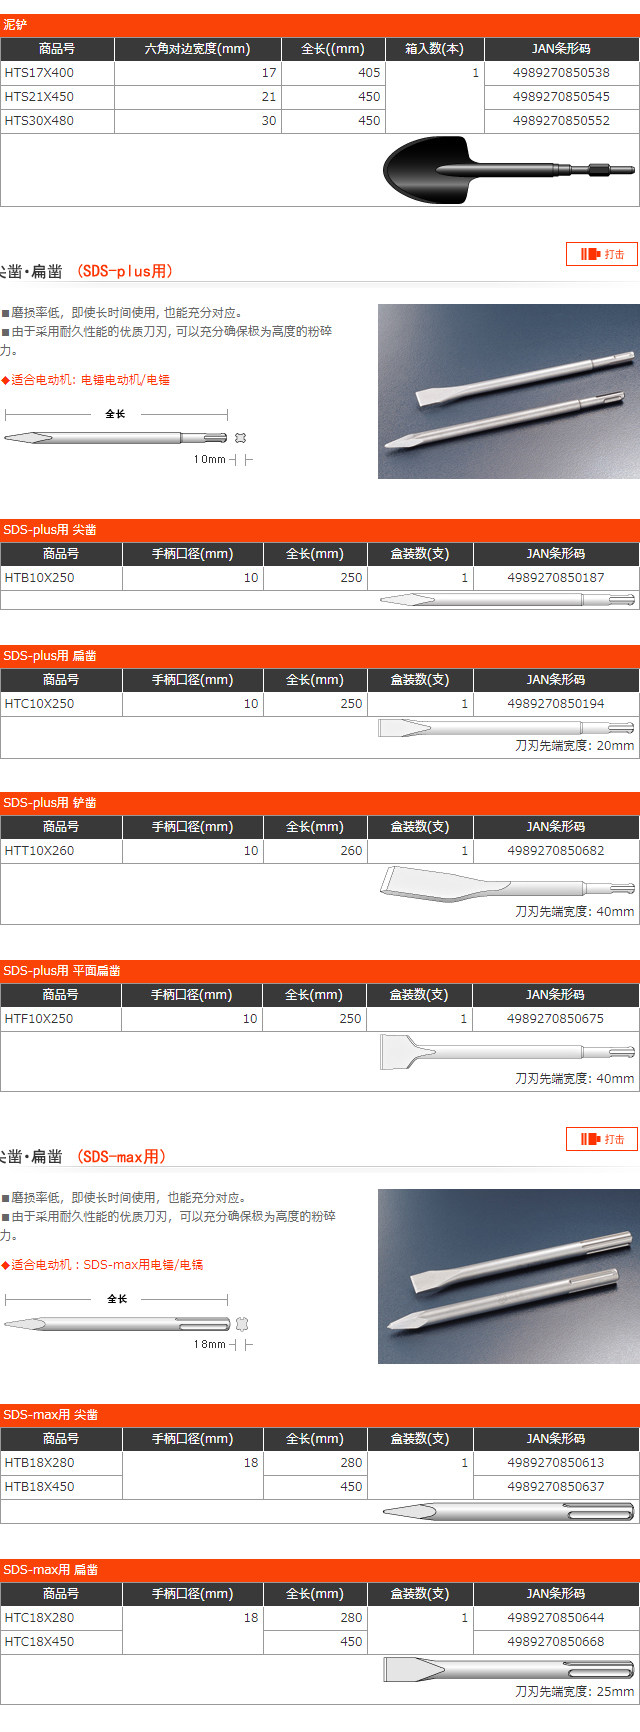
Task: Click the HTB10X250 pointed chisel illustration
Action: click(x=507, y=600)
